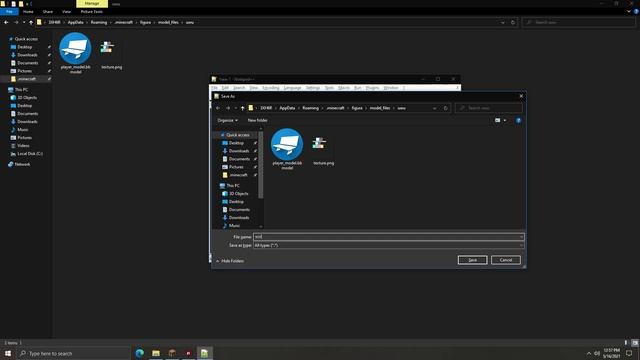Open the View tab in File Explorer
Screen dimensions: 640x360
(66, 12)
